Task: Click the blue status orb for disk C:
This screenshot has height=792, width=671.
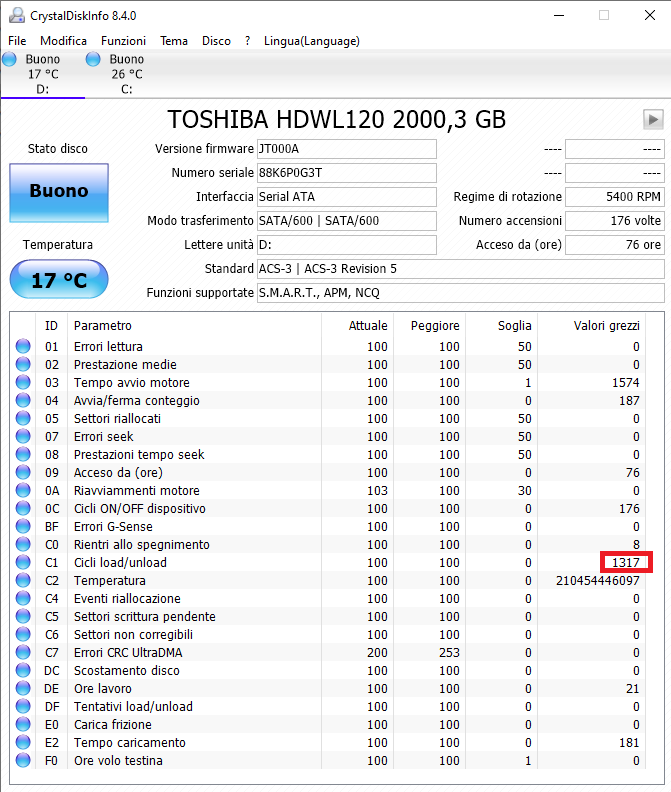Action: [x=93, y=59]
